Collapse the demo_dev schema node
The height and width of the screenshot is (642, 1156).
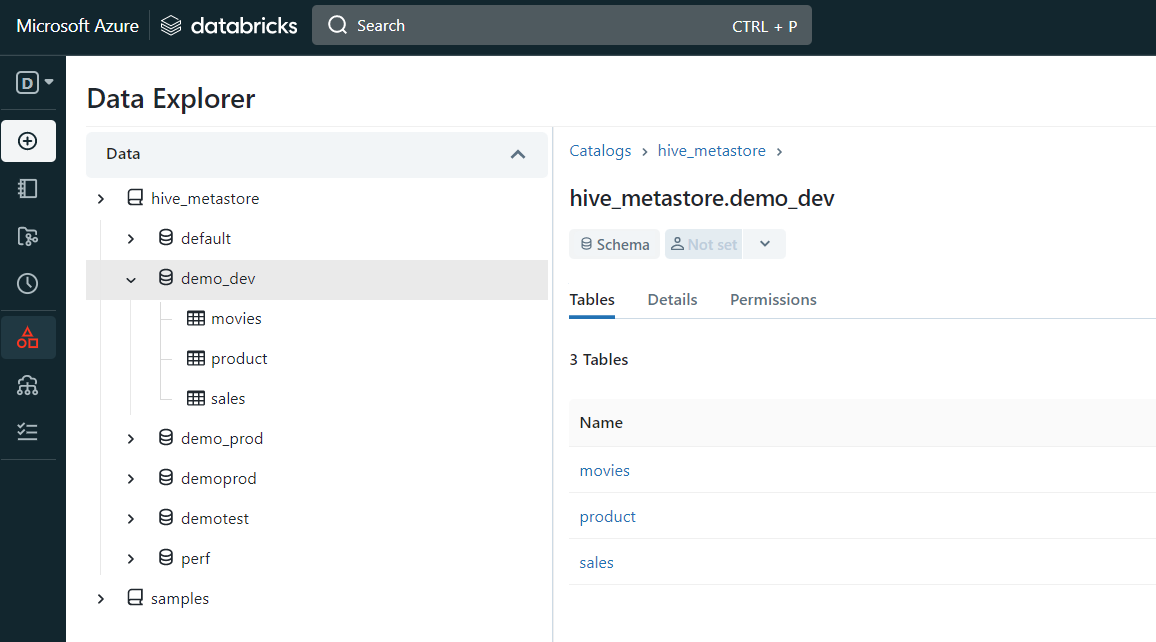pos(131,279)
